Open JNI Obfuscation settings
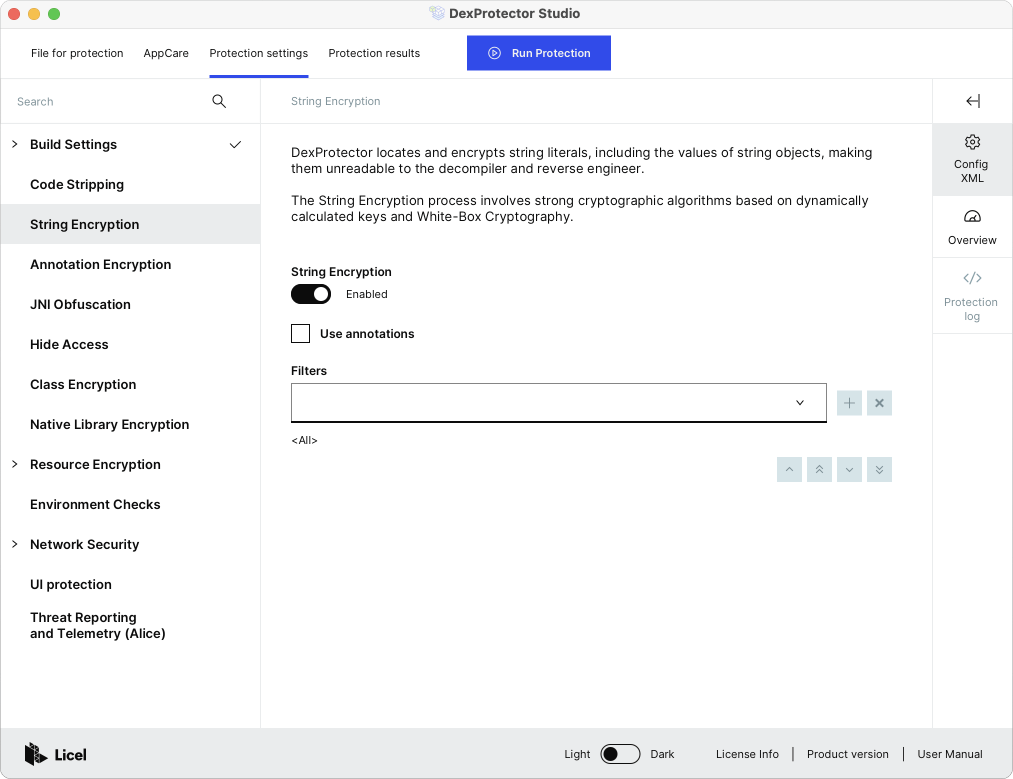The height and width of the screenshot is (779, 1013). click(x=131, y=305)
